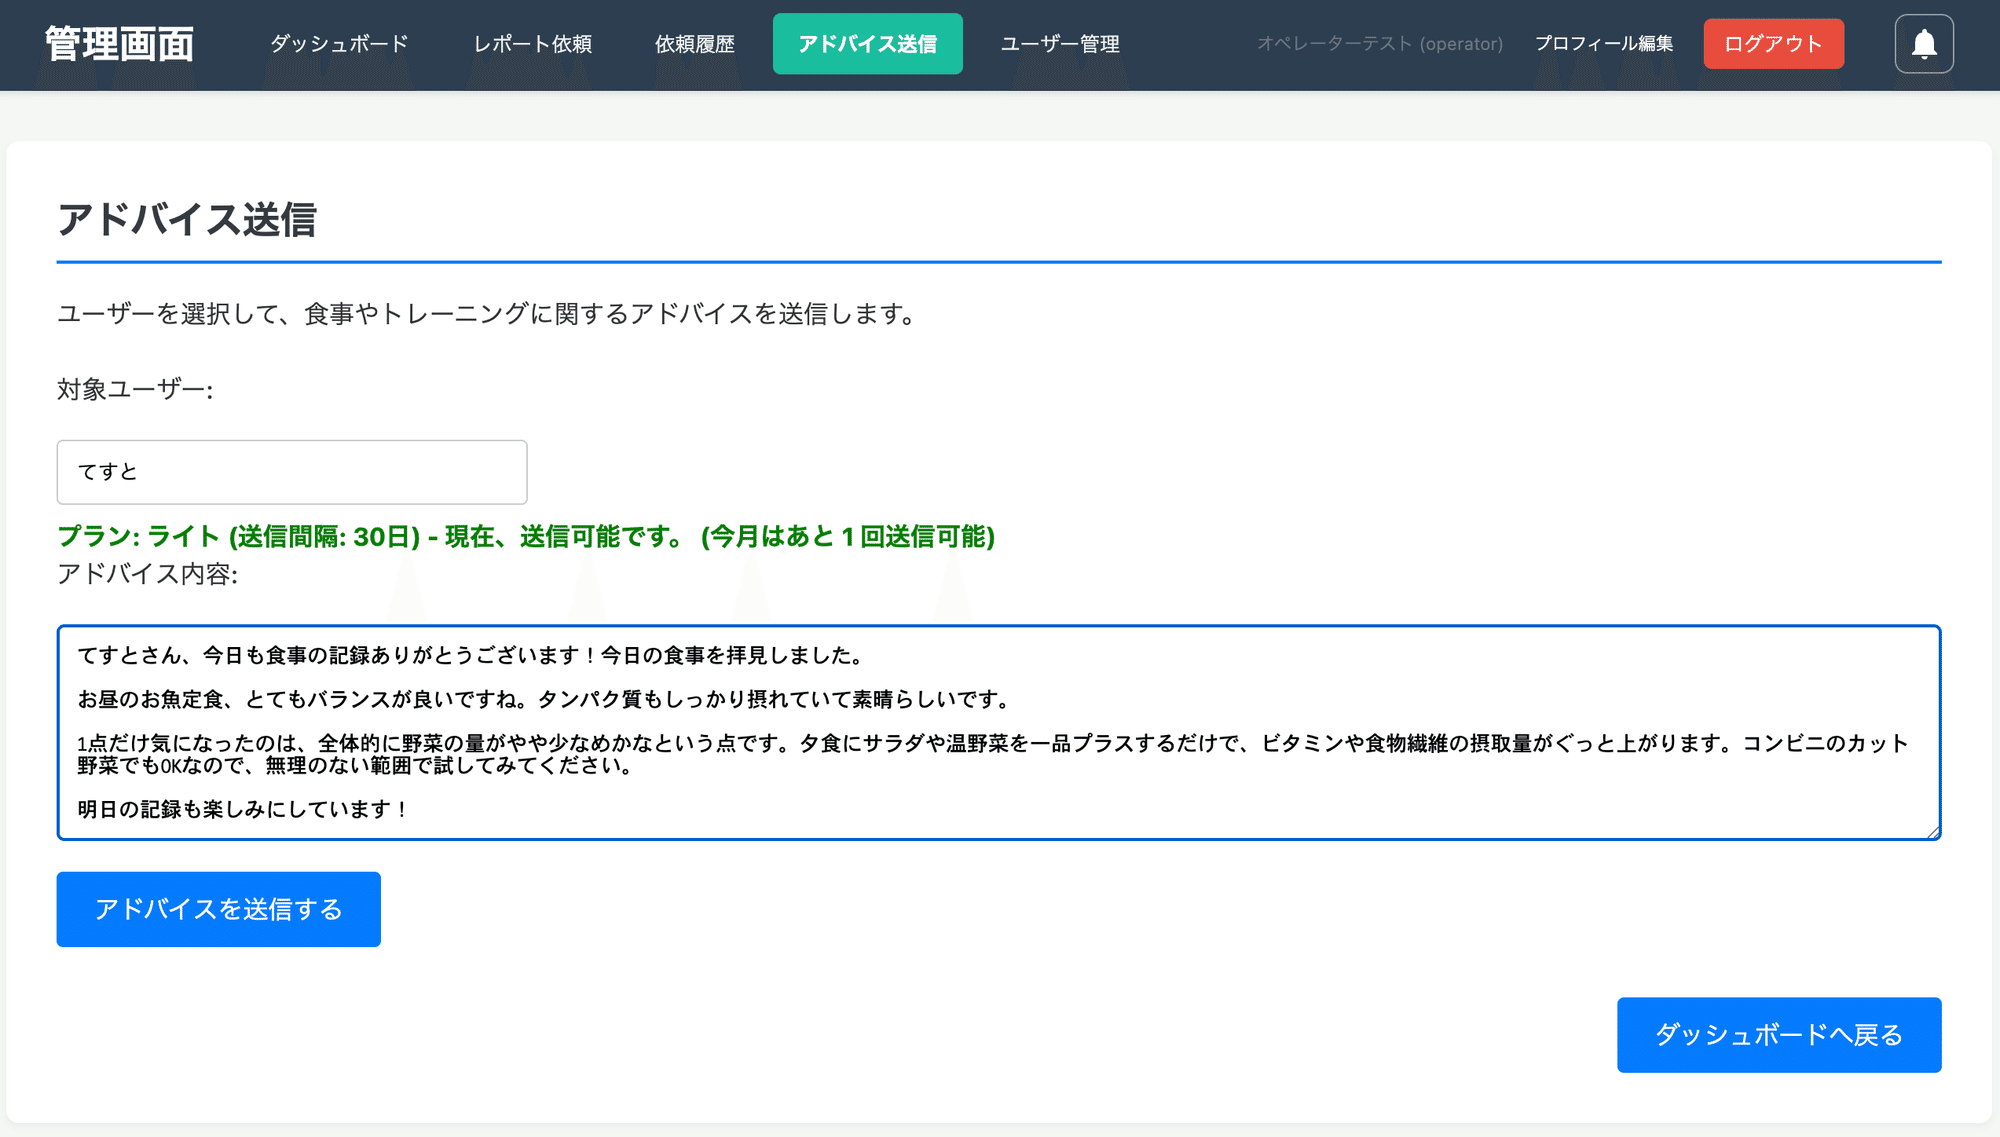The width and height of the screenshot is (2000, 1137).
Task: Select てすと from the user selector
Action: click(292, 472)
